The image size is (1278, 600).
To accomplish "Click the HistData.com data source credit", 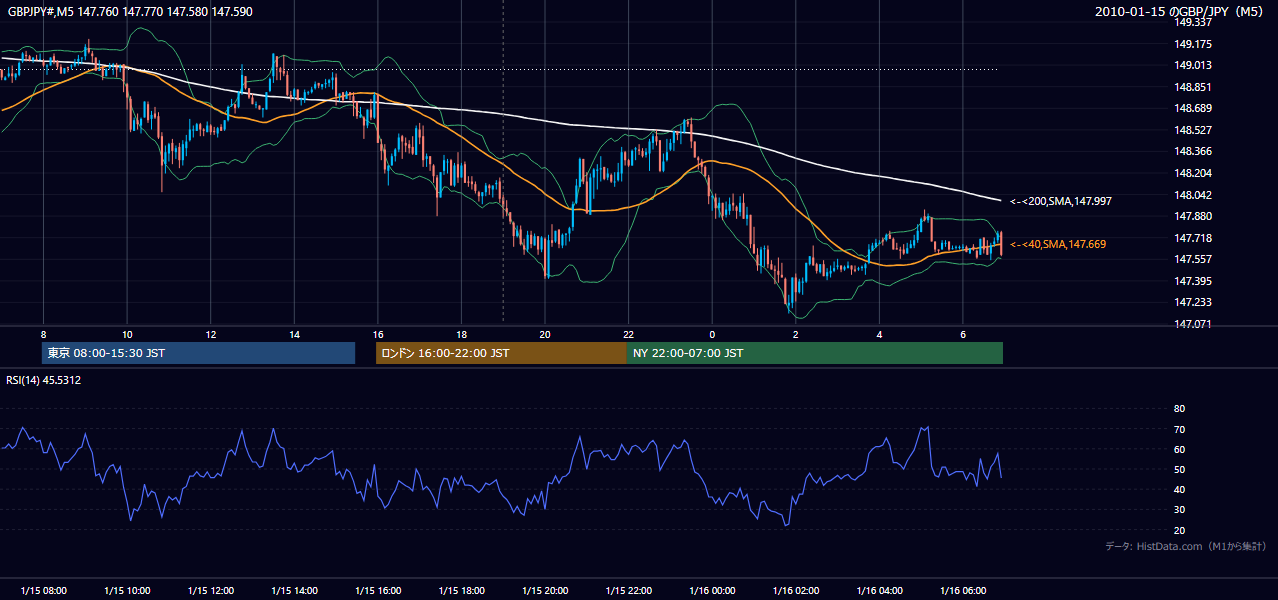I will (x=1186, y=546).
